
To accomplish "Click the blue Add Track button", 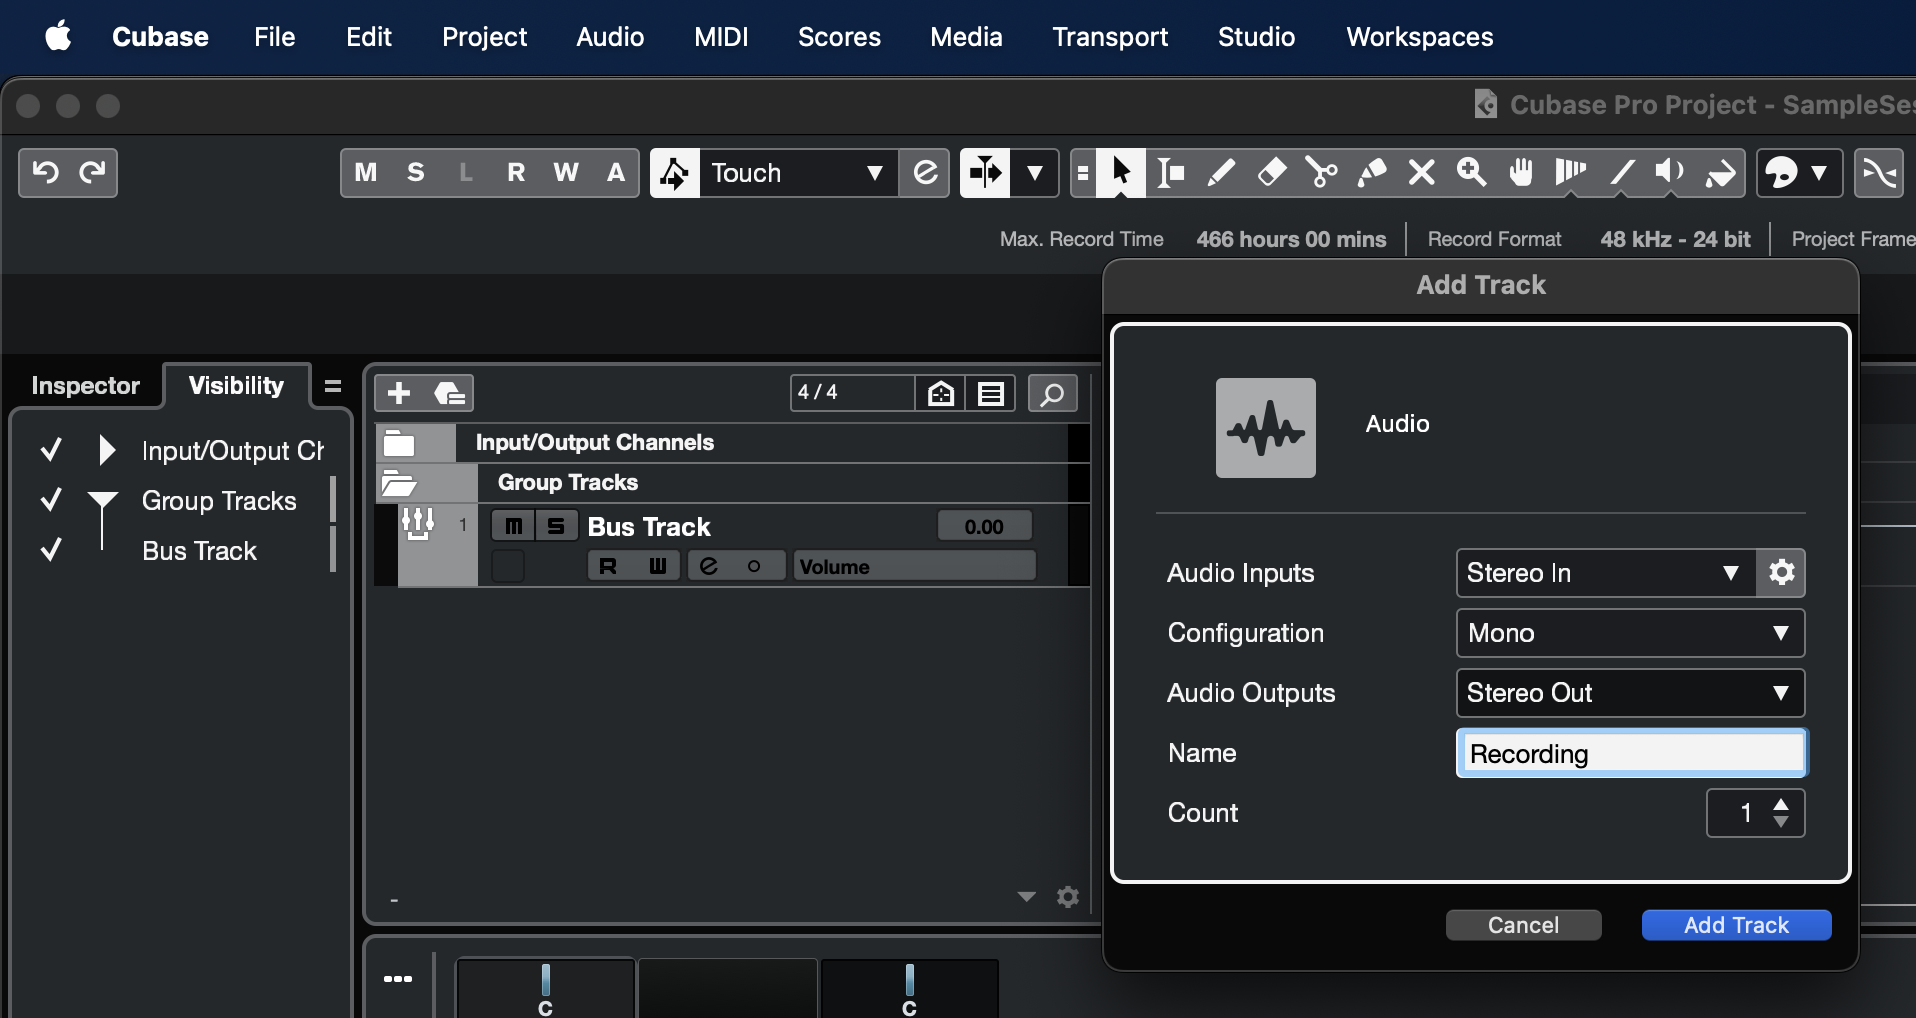I will point(1736,925).
